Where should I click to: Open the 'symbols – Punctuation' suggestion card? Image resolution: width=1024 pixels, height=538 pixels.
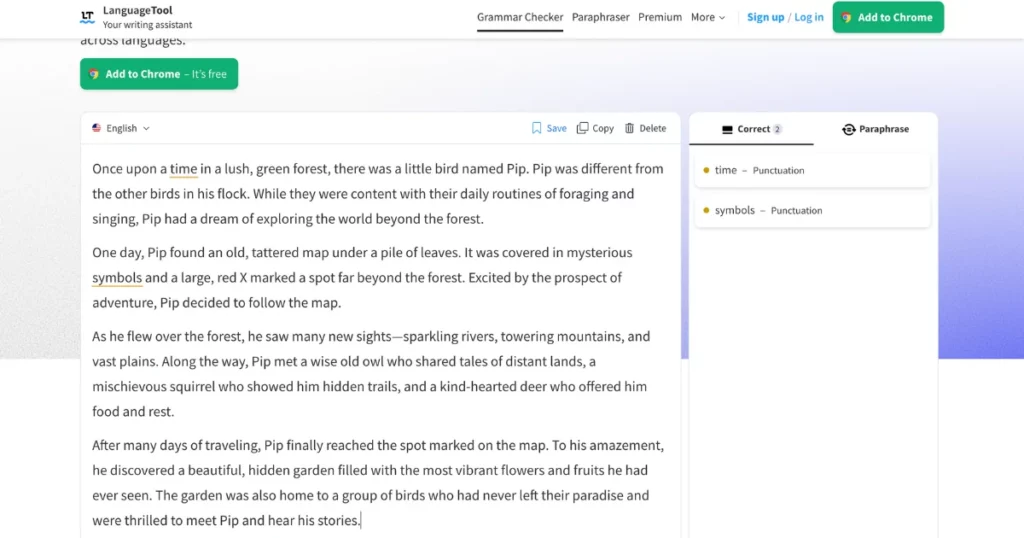pos(812,210)
